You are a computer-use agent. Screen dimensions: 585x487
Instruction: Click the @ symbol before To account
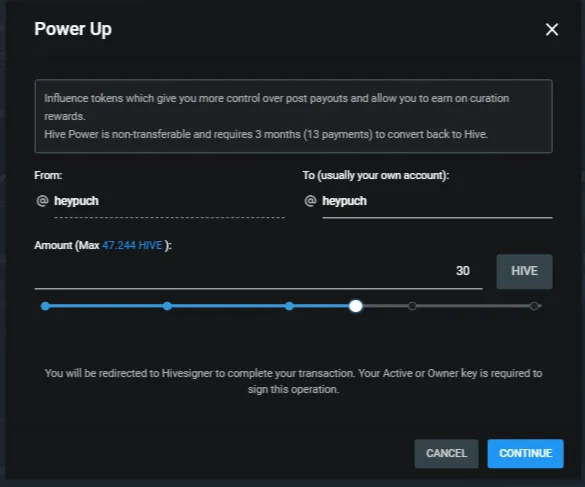coord(310,201)
